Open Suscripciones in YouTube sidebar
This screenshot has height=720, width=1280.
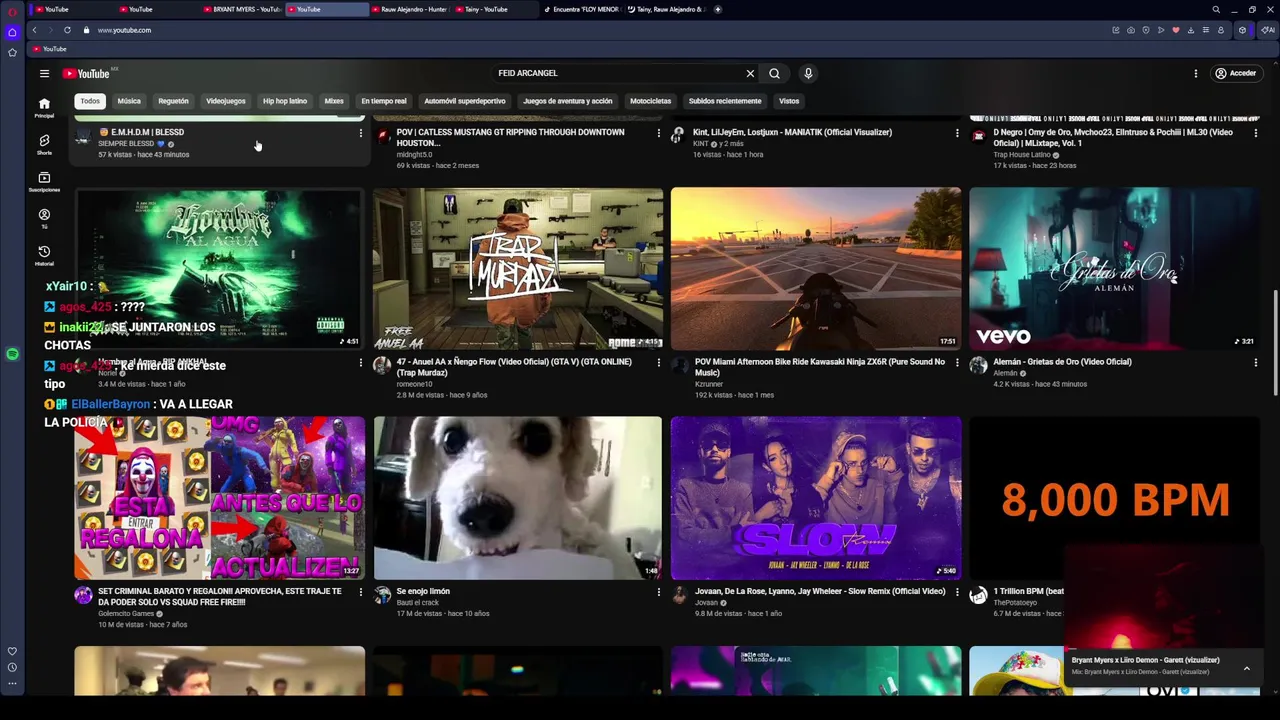[x=44, y=181]
